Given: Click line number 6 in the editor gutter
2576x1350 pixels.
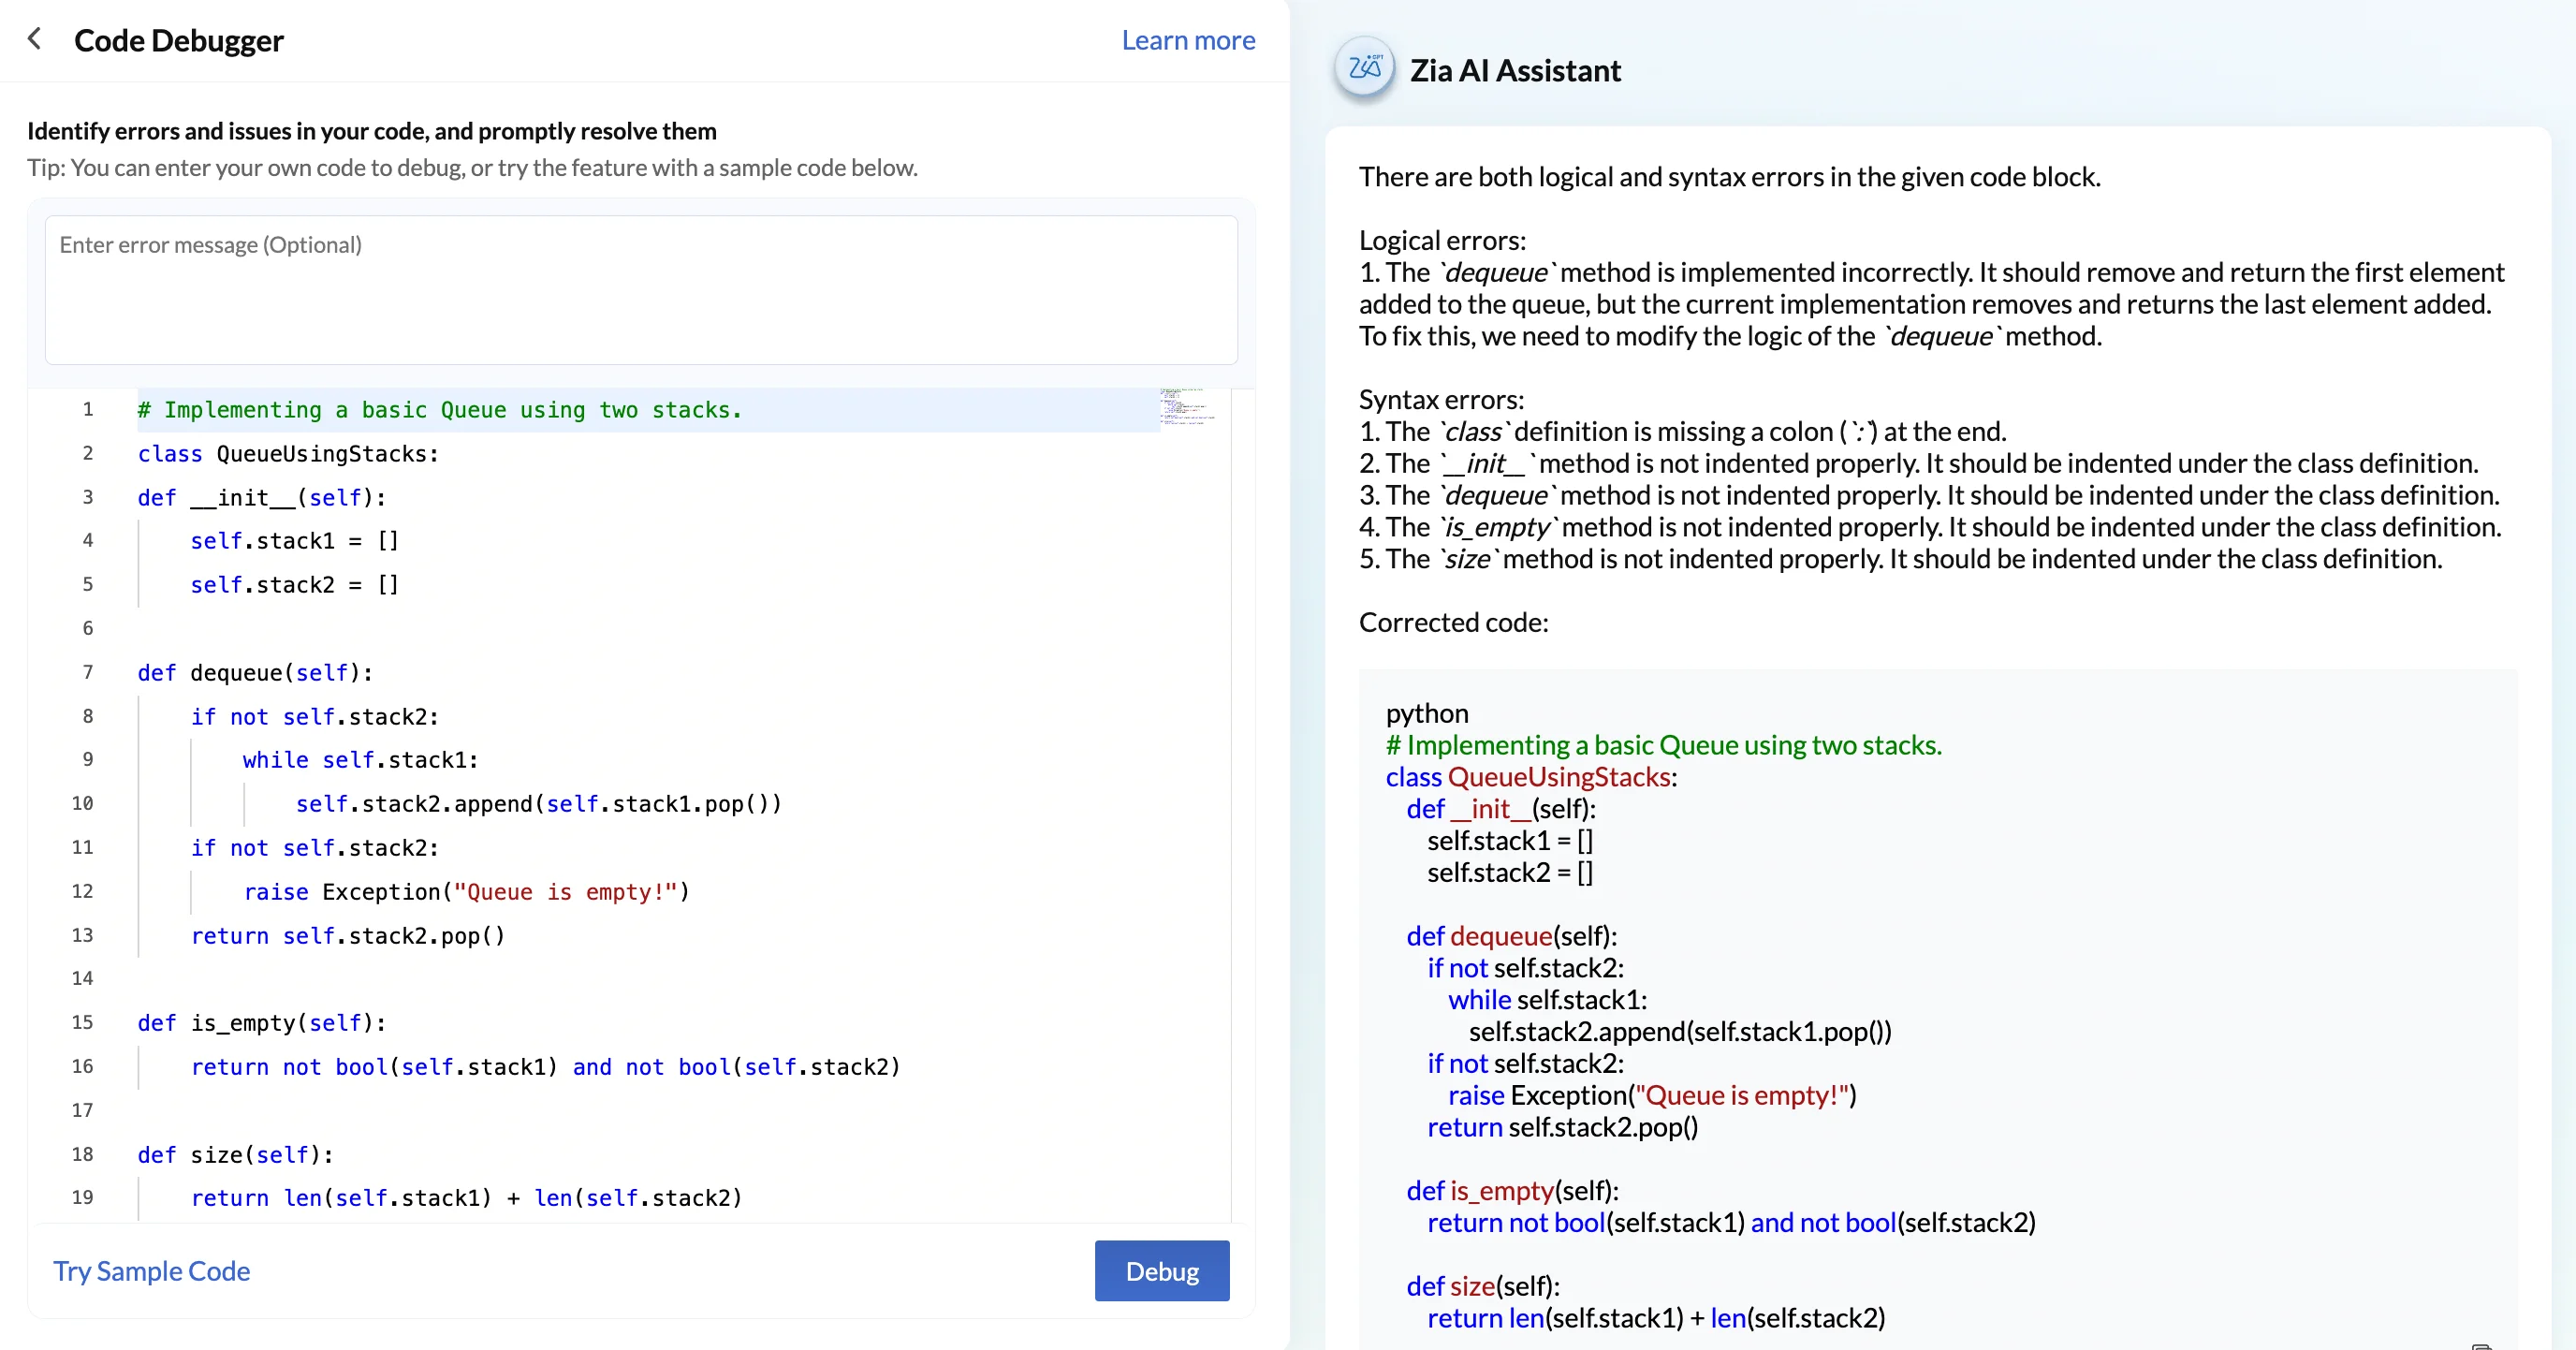Looking at the screenshot, I should point(88,628).
